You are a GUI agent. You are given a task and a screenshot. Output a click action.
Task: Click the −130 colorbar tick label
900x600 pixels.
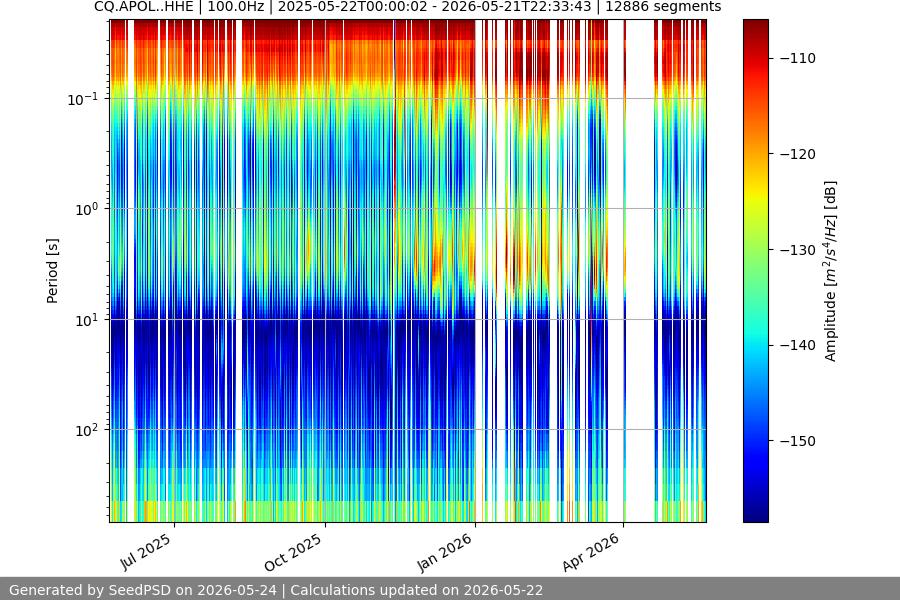coord(798,250)
